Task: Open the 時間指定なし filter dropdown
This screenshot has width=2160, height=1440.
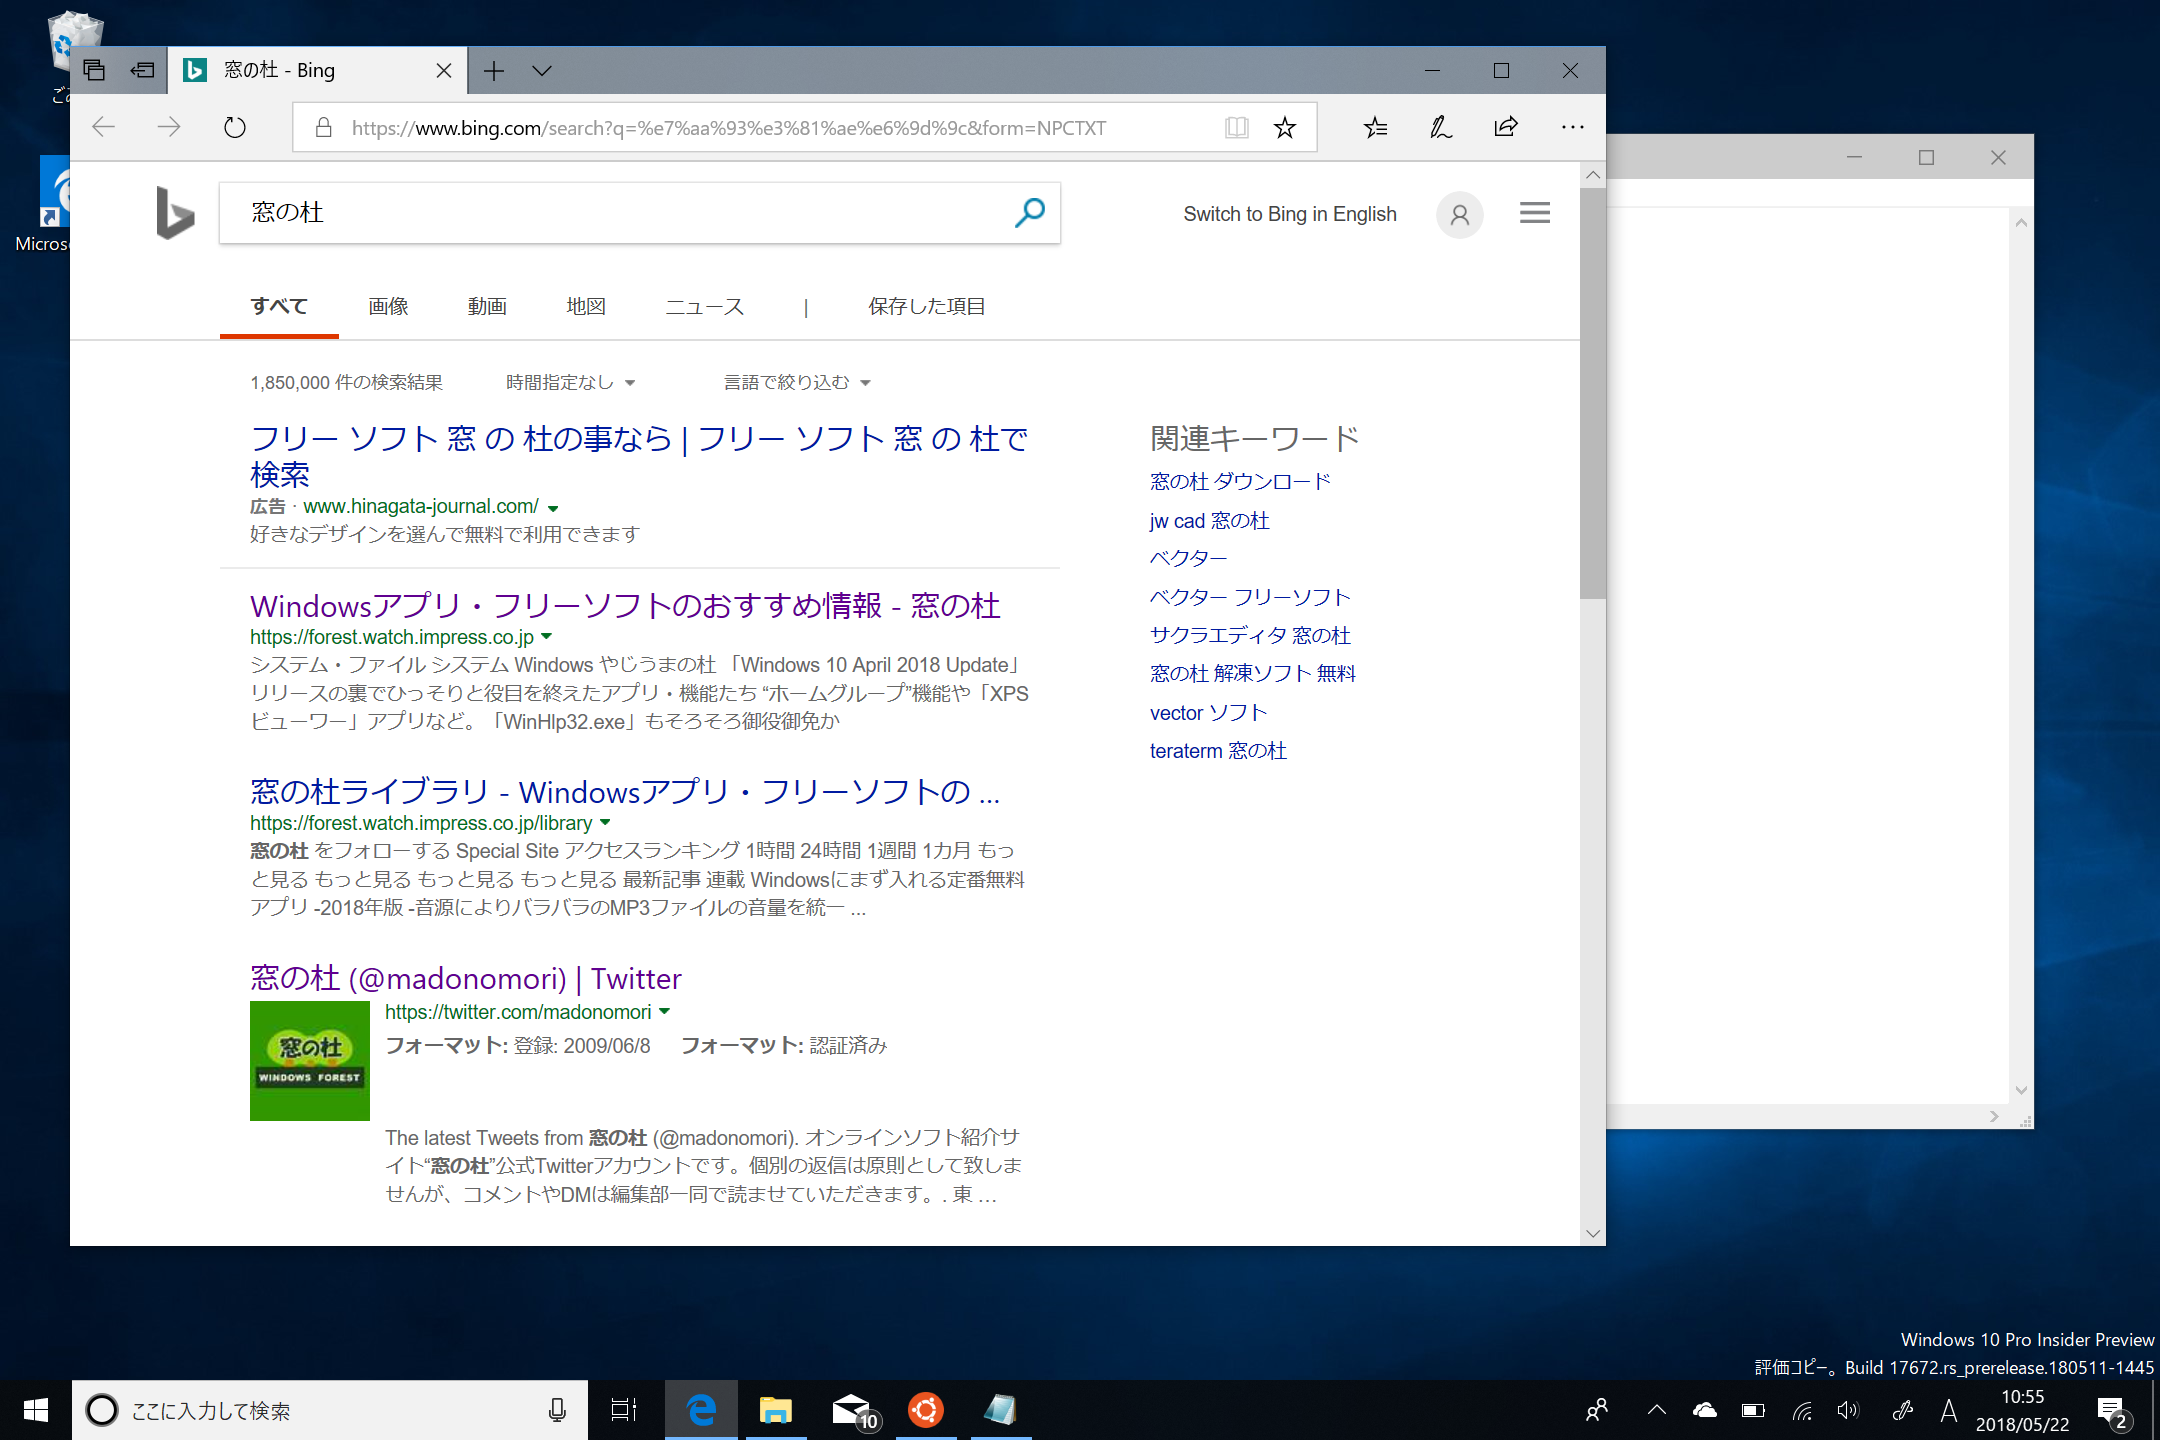Action: (568, 382)
